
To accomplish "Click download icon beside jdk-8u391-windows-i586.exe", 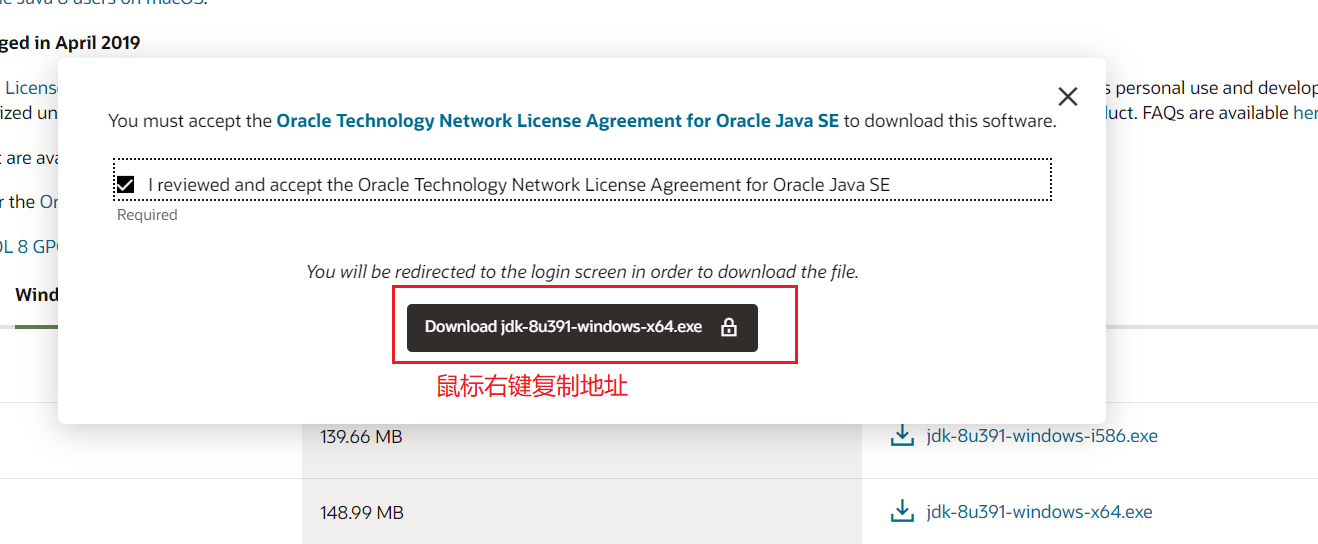I will pyautogui.click(x=902, y=436).
